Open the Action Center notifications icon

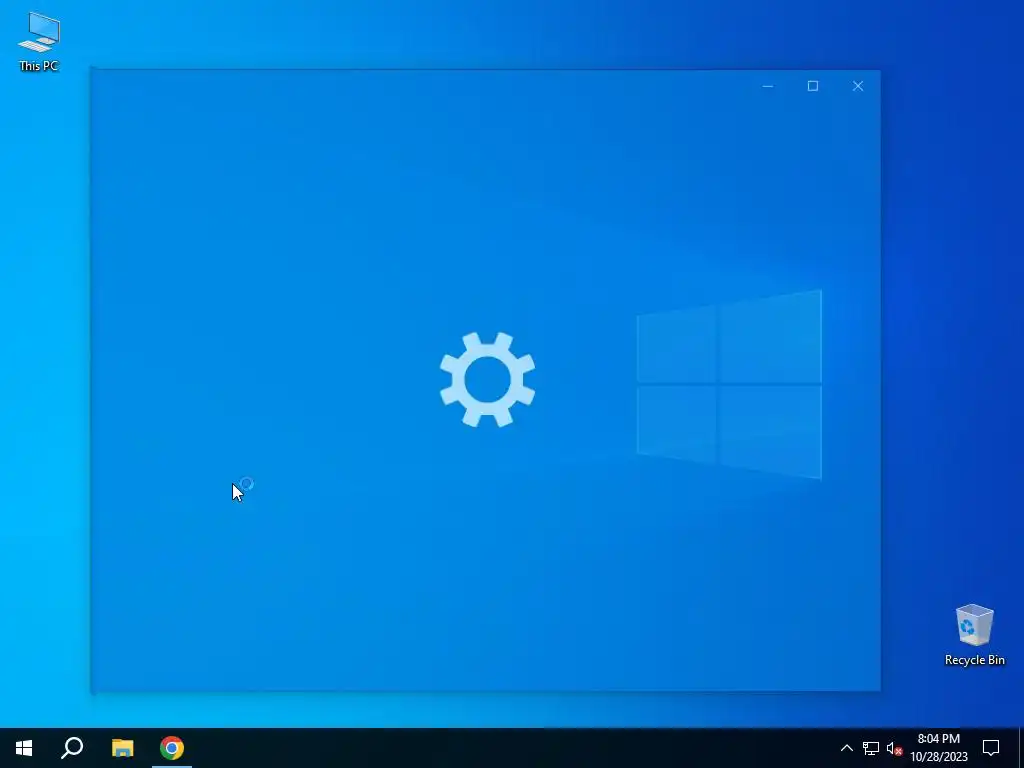(991, 748)
